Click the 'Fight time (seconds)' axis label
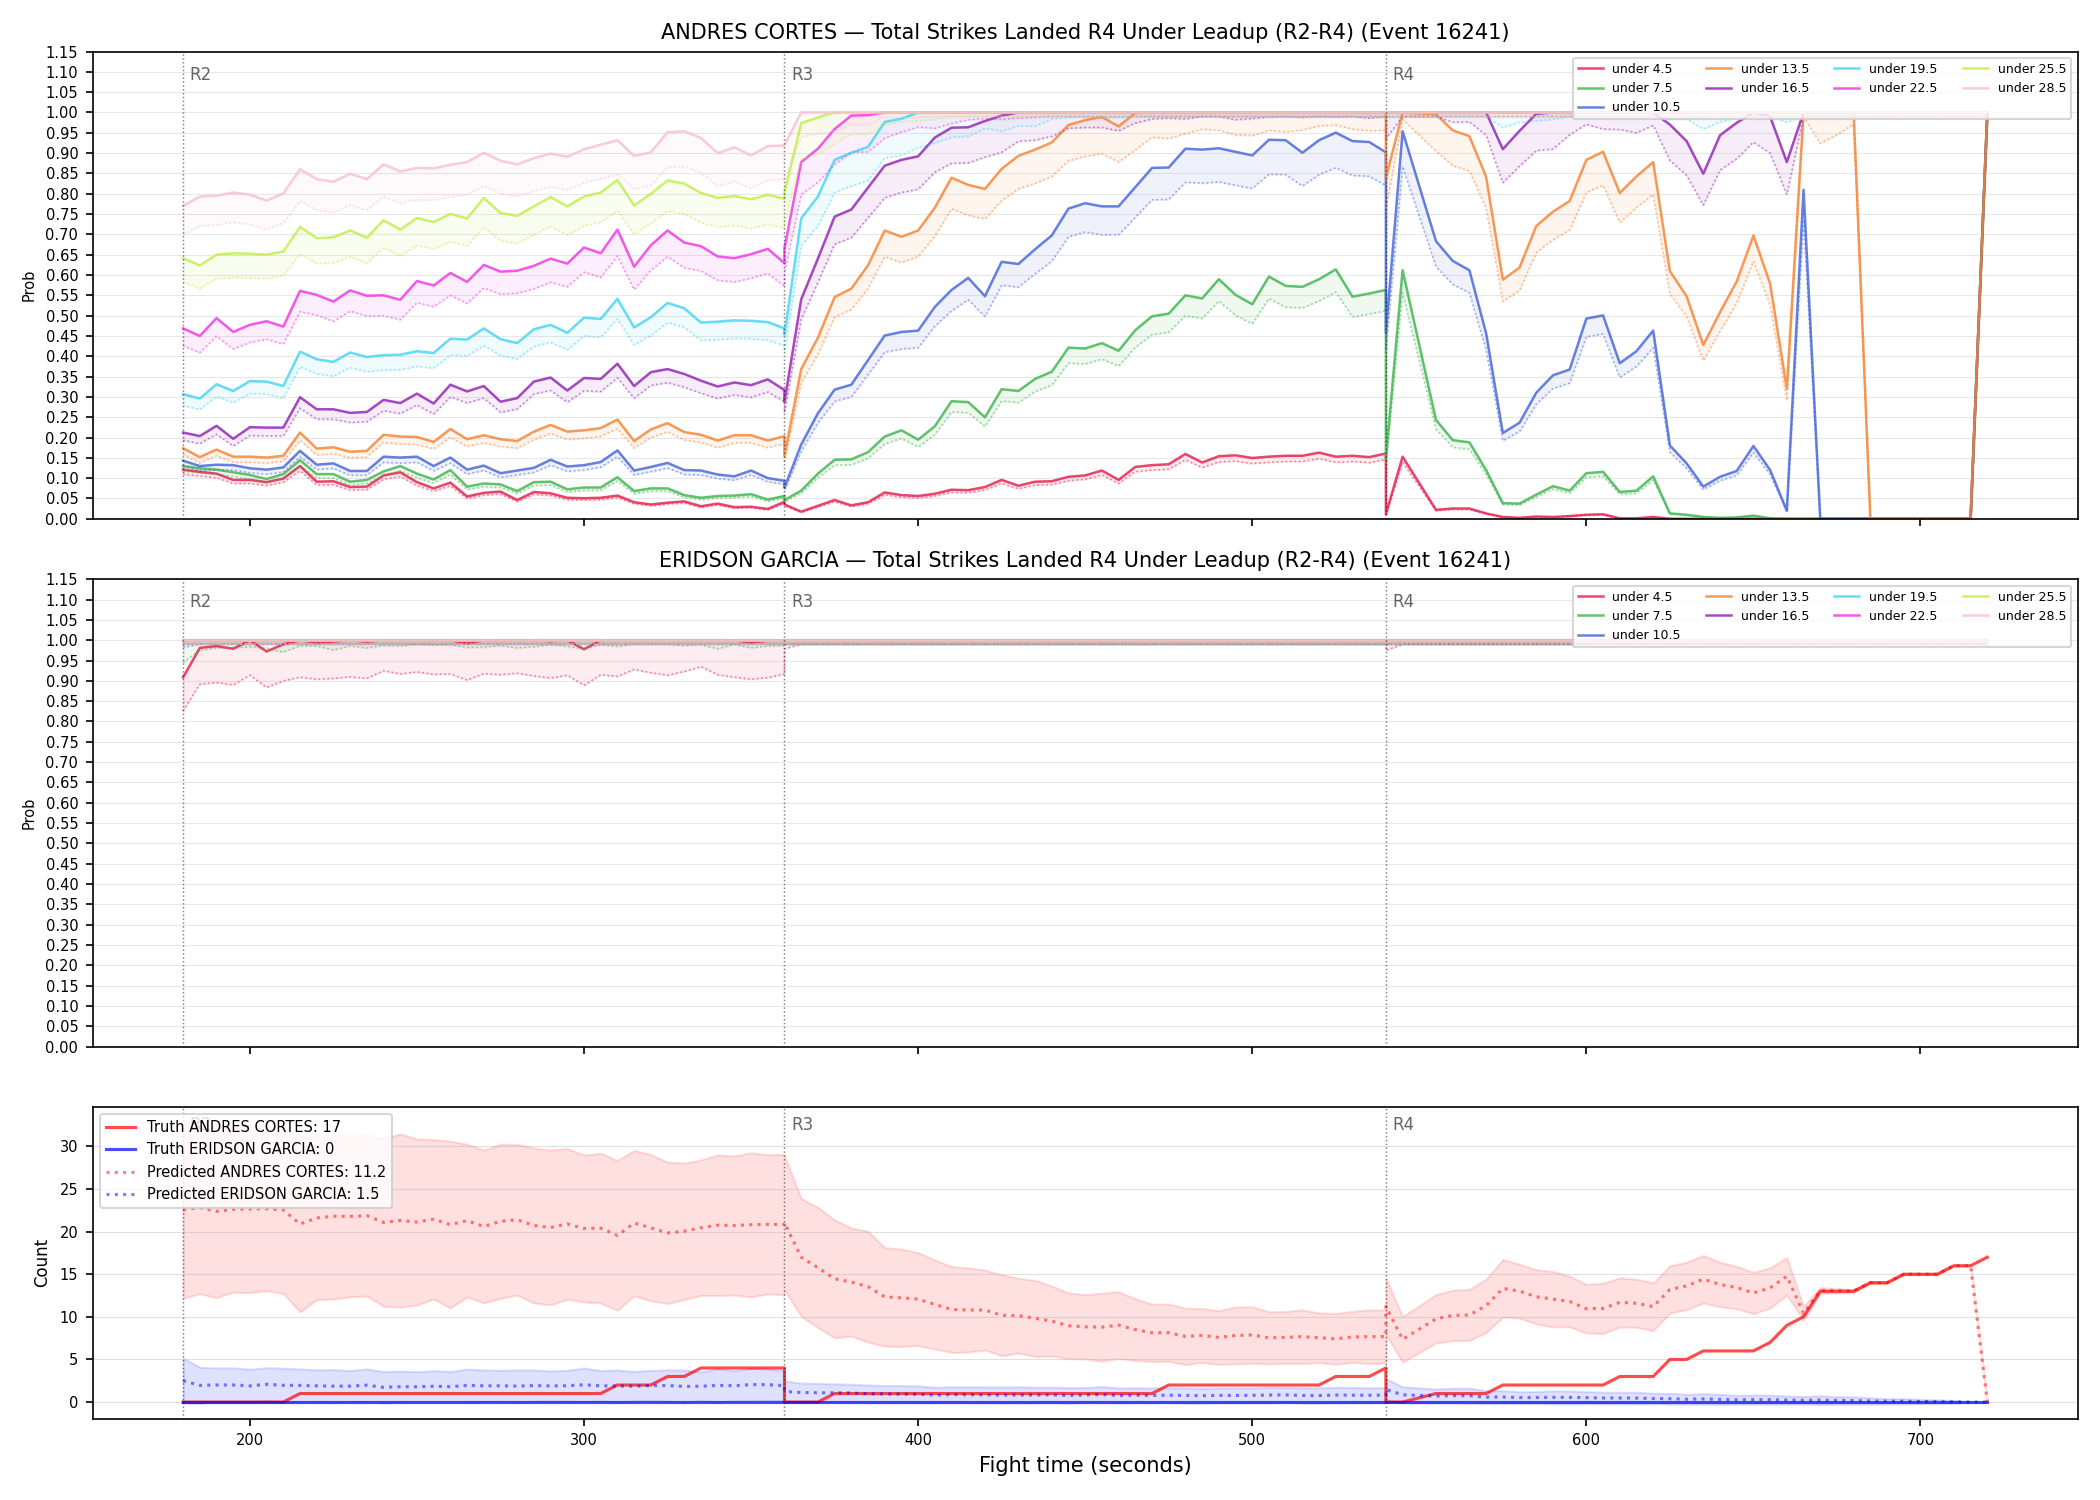Viewport: 2100px width, 1500px height. [x=1085, y=1465]
